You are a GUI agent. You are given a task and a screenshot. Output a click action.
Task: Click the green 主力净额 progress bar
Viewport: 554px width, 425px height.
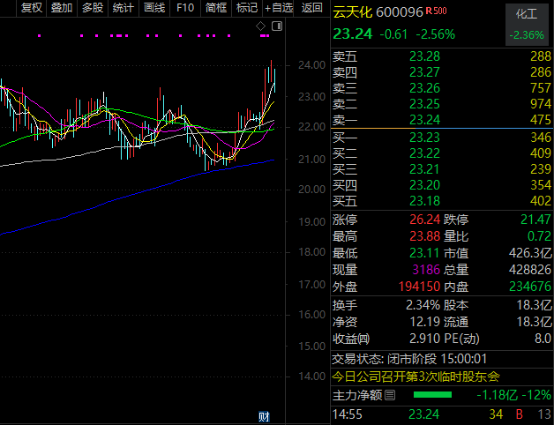pyautogui.click(x=432, y=395)
